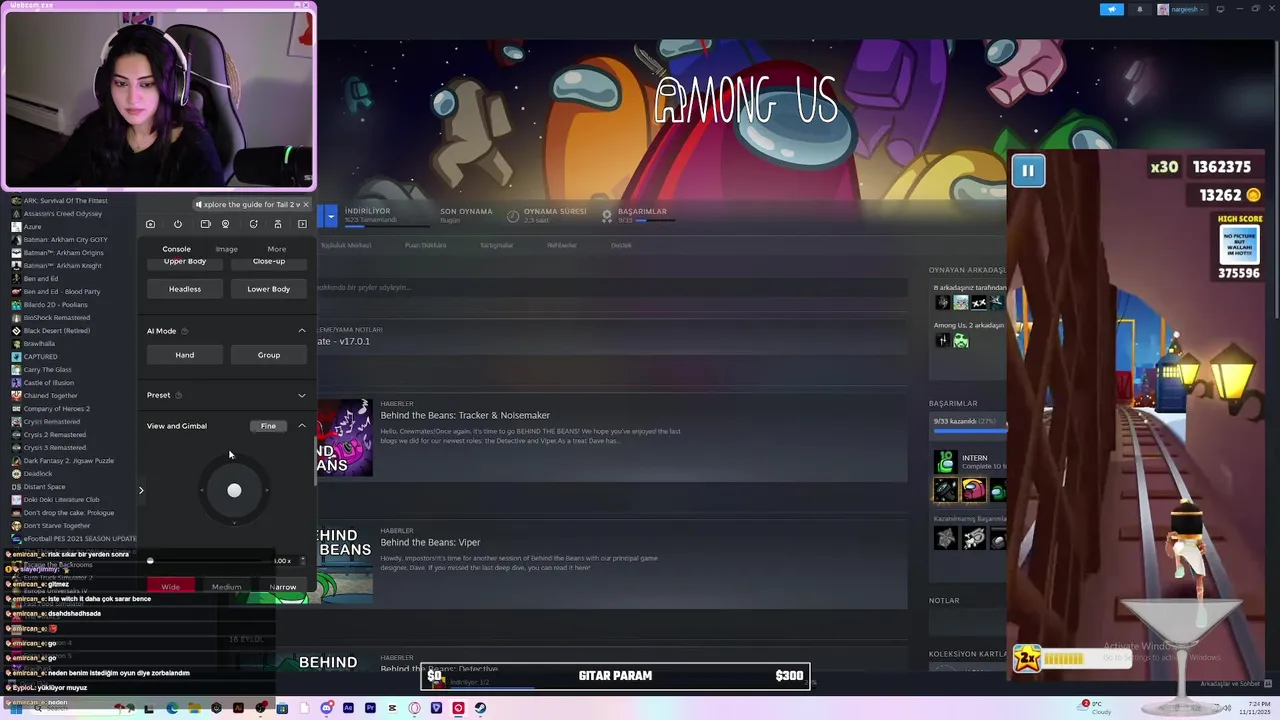Select BioShock Remastered in game list
The image size is (1280, 720).
click(x=57, y=318)
